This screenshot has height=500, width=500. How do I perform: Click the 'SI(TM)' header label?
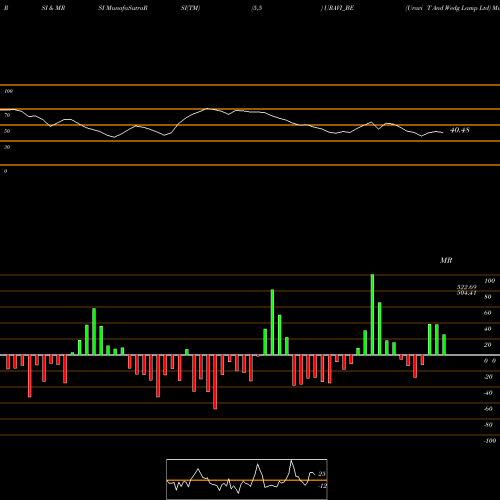click(190, 8)
